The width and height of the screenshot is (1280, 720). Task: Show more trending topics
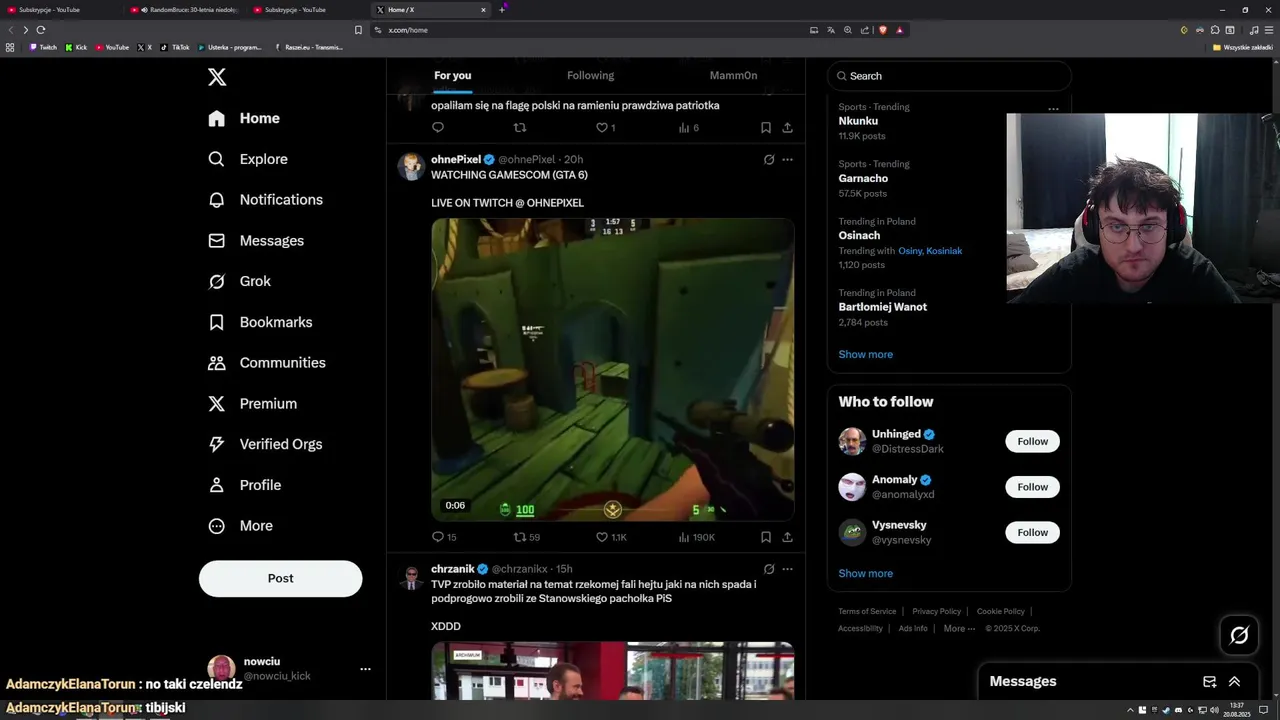pyautogui.click(x=866, y=354)
